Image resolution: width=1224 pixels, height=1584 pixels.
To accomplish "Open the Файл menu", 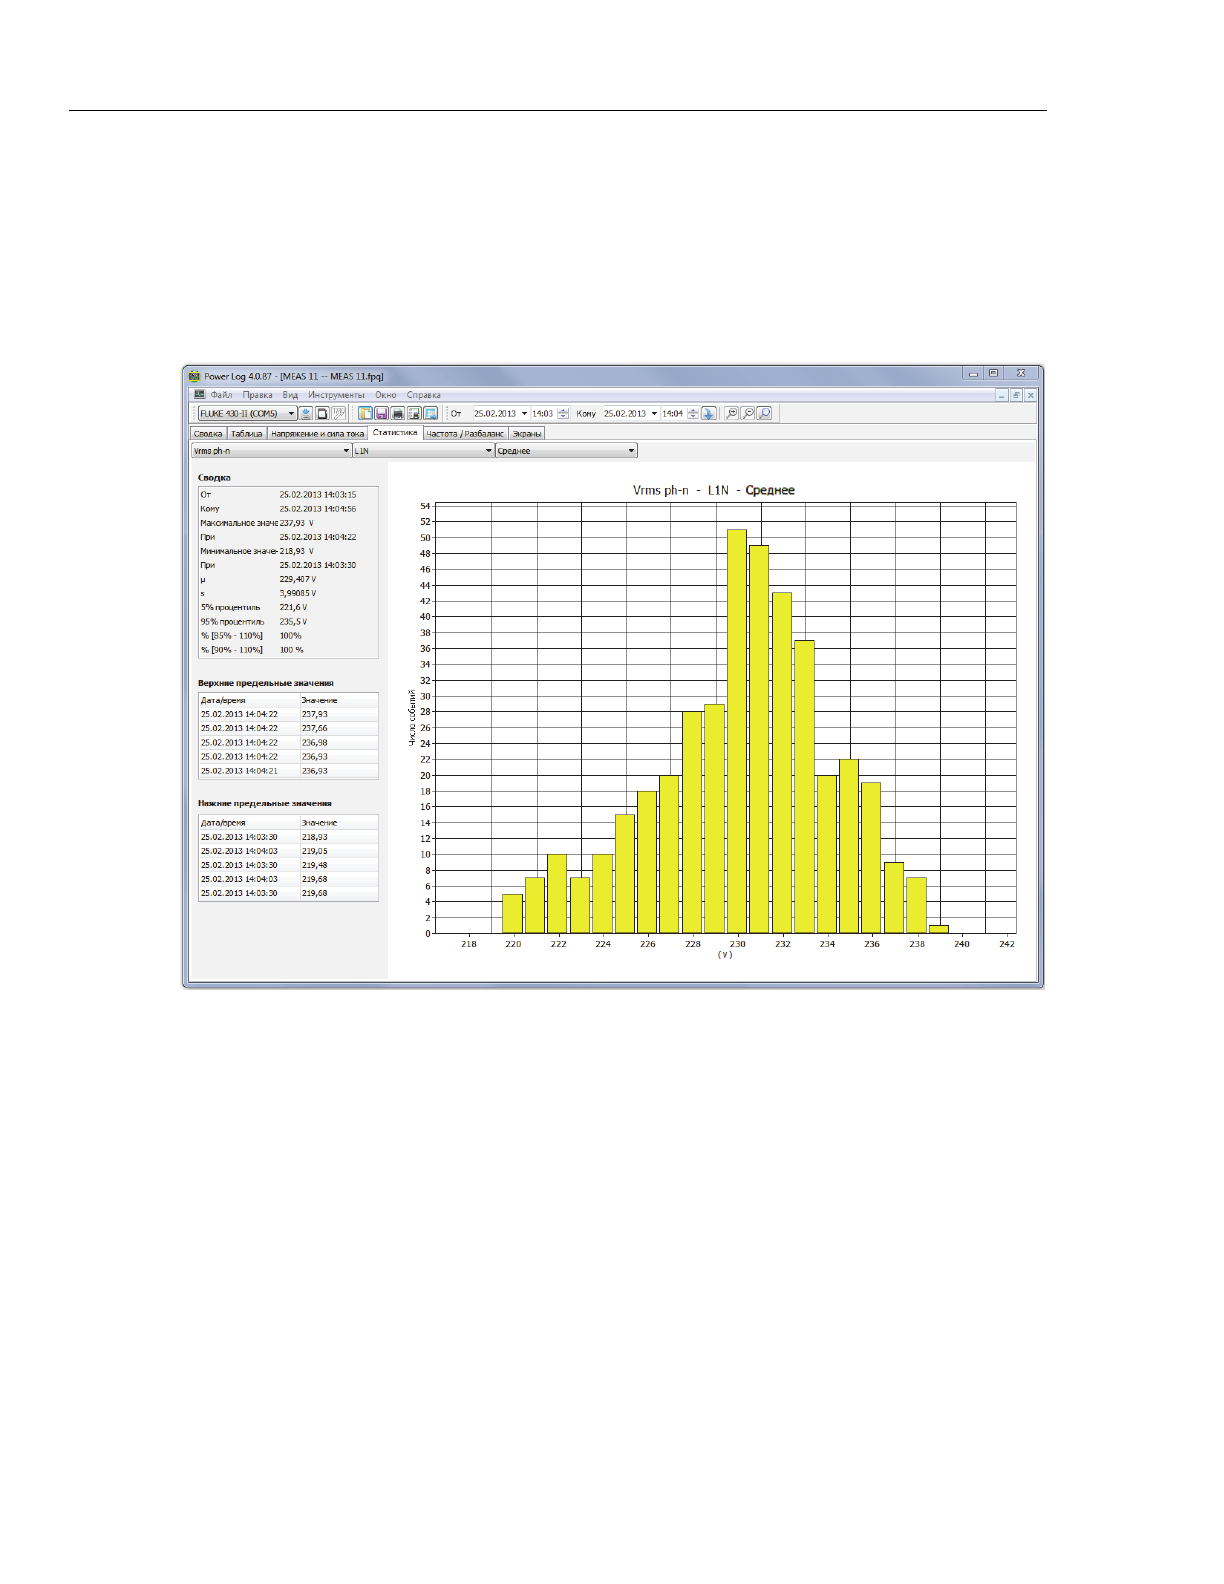I will pyautogui.click(x=221, y=395).
